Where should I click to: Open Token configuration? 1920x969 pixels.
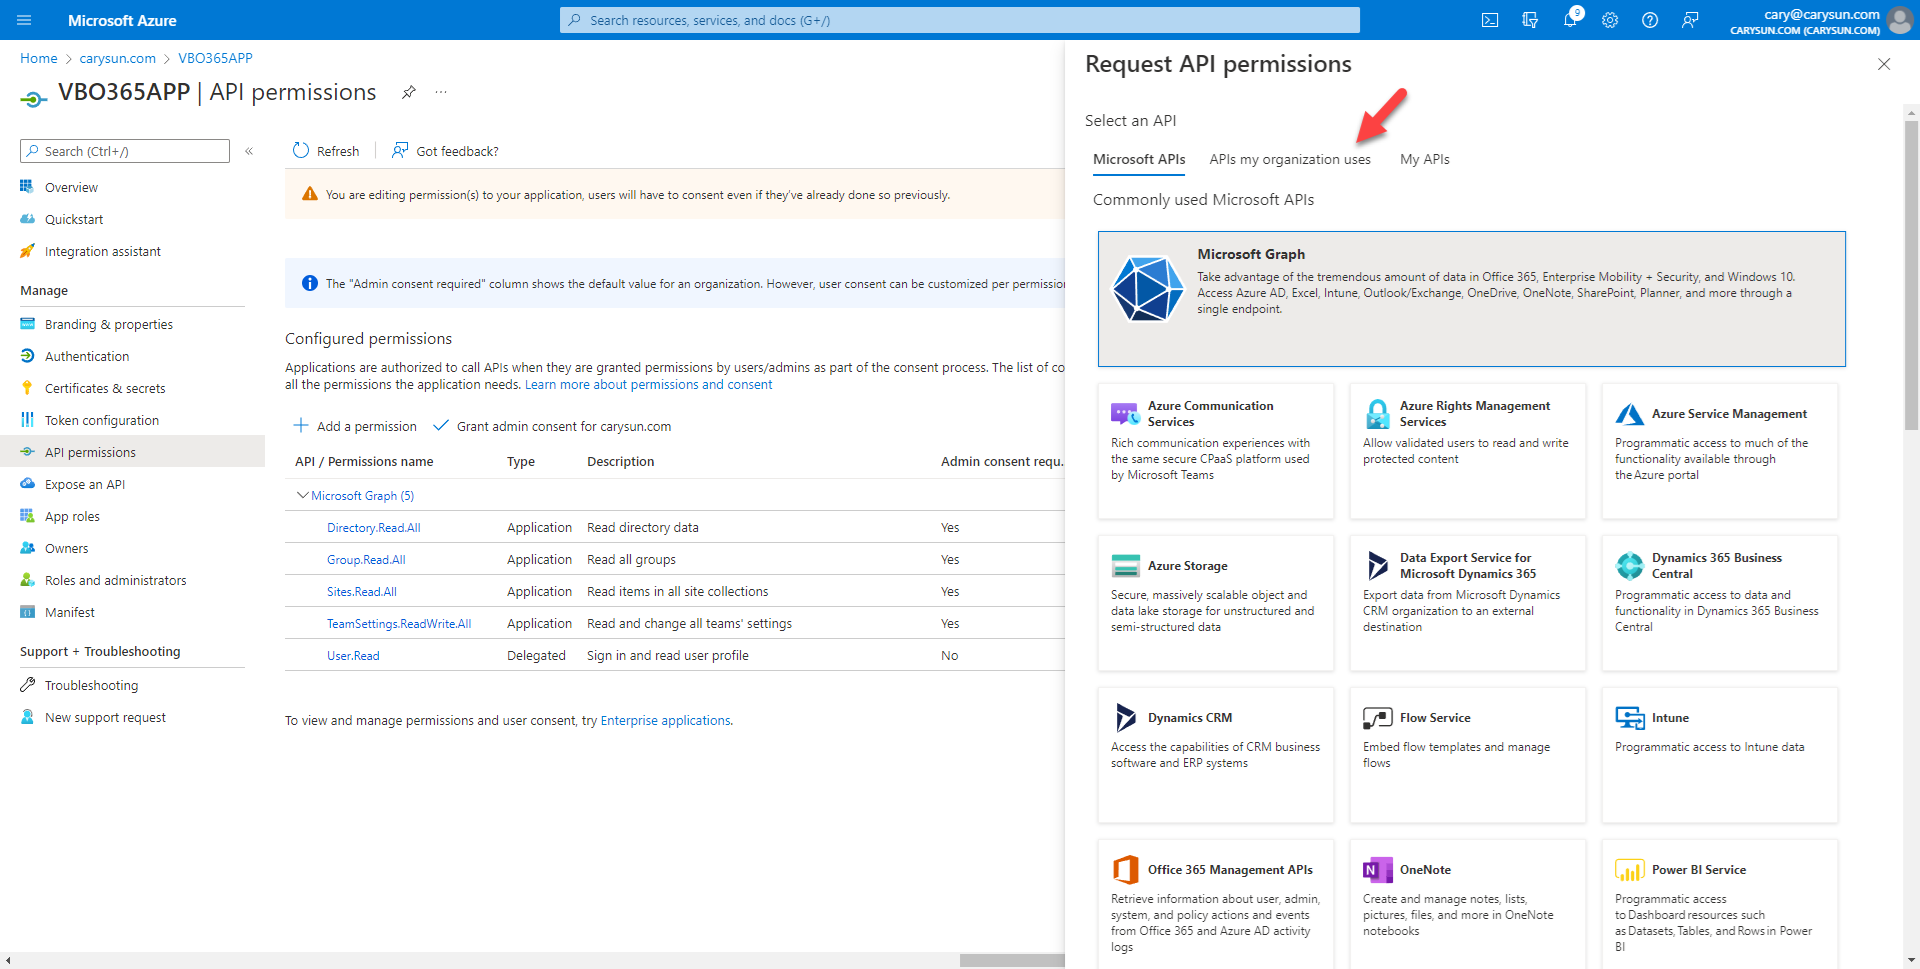[102, 420]
